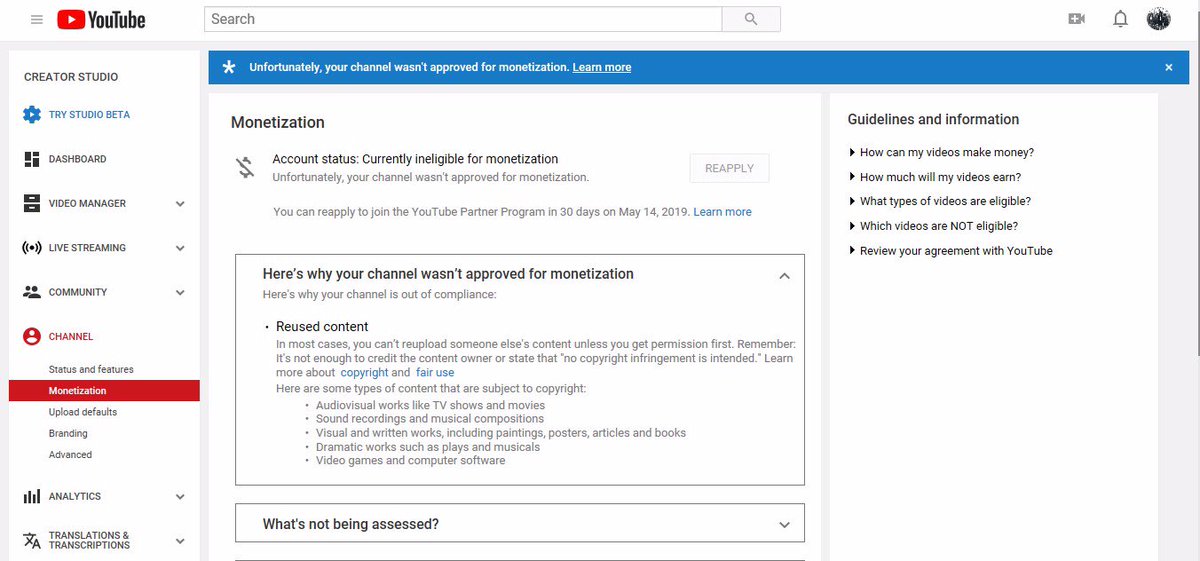Click the Live Streaming broadcast icon
The height and width of the screenshot is (561, 1200).
32,248
